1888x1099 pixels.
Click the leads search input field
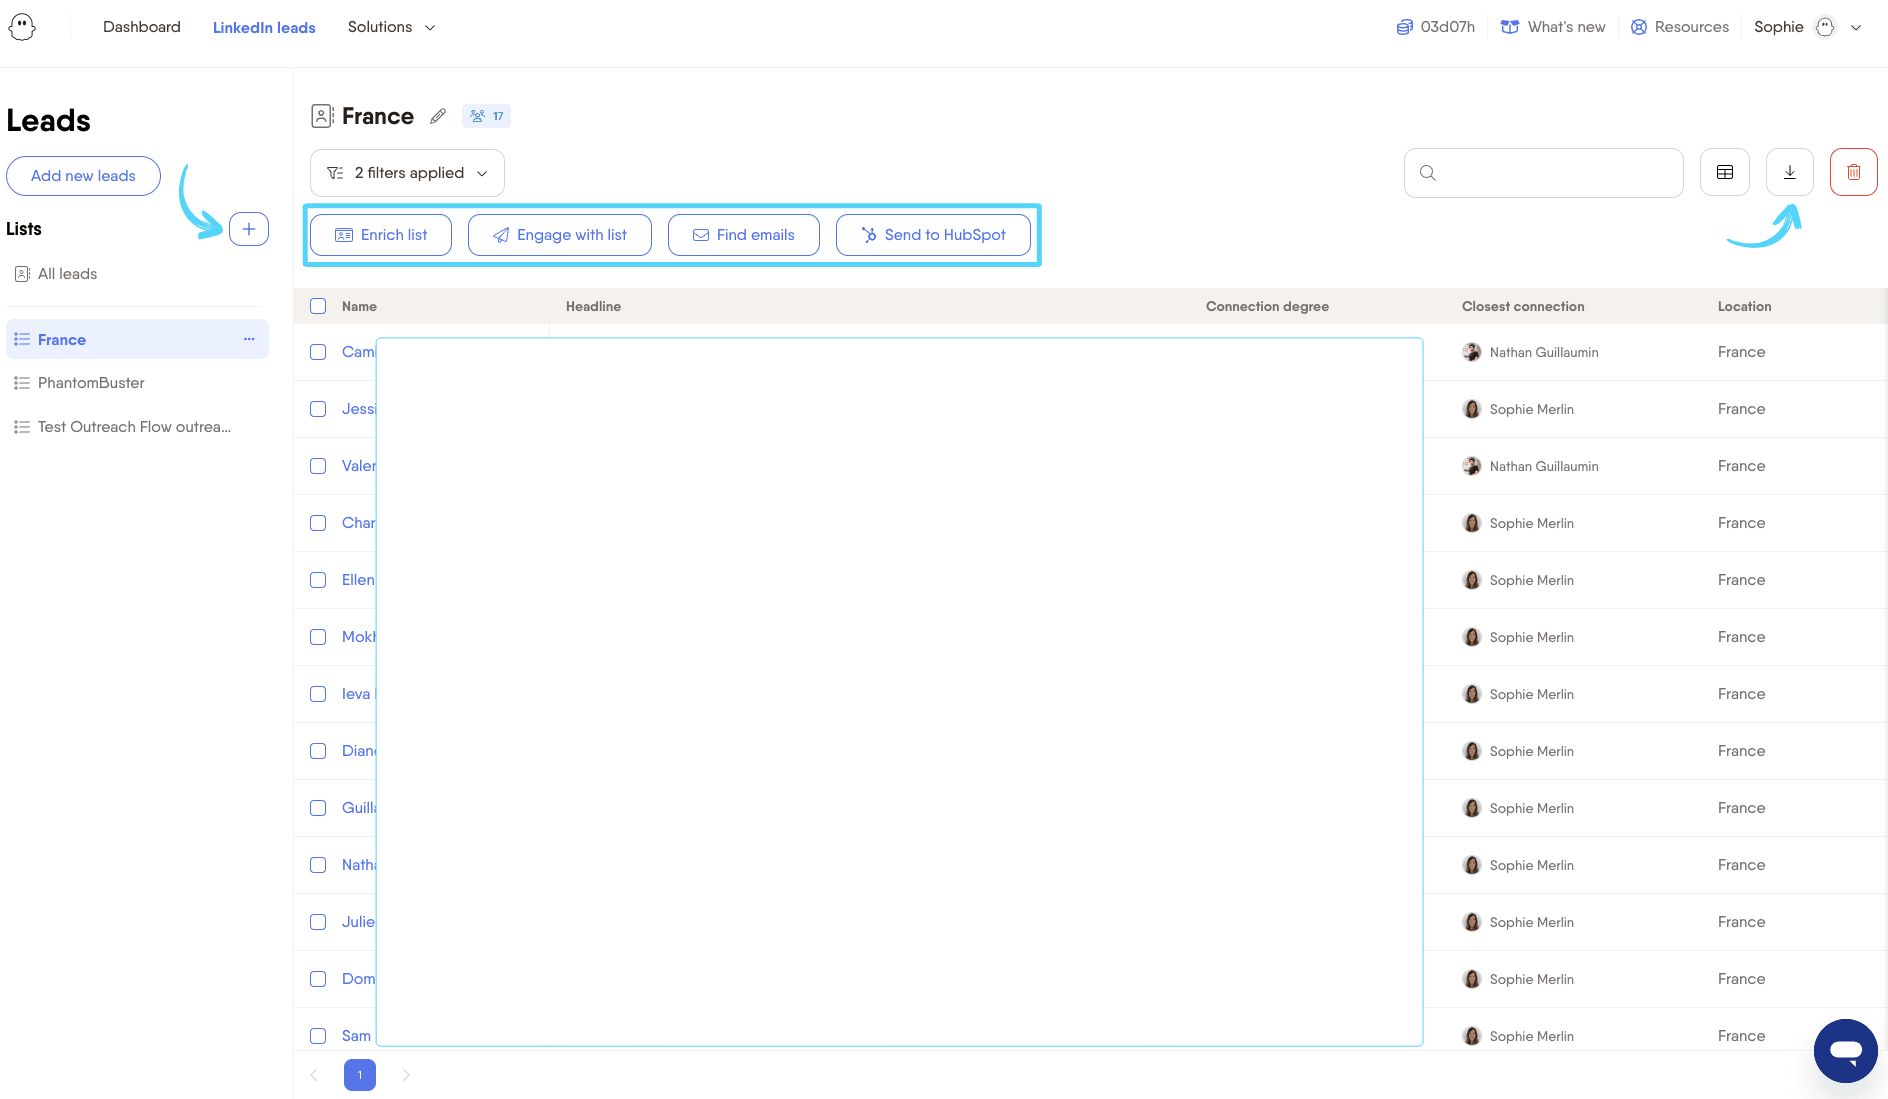point(1556,173)
